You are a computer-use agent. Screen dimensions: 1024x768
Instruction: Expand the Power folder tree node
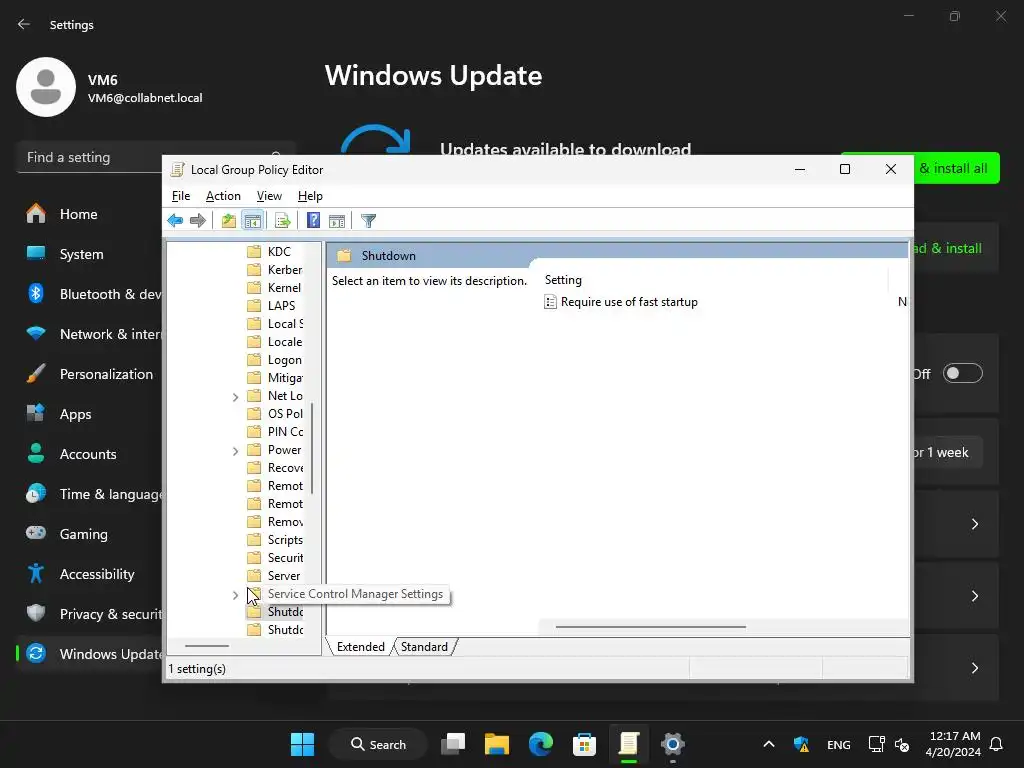[236, 451]
